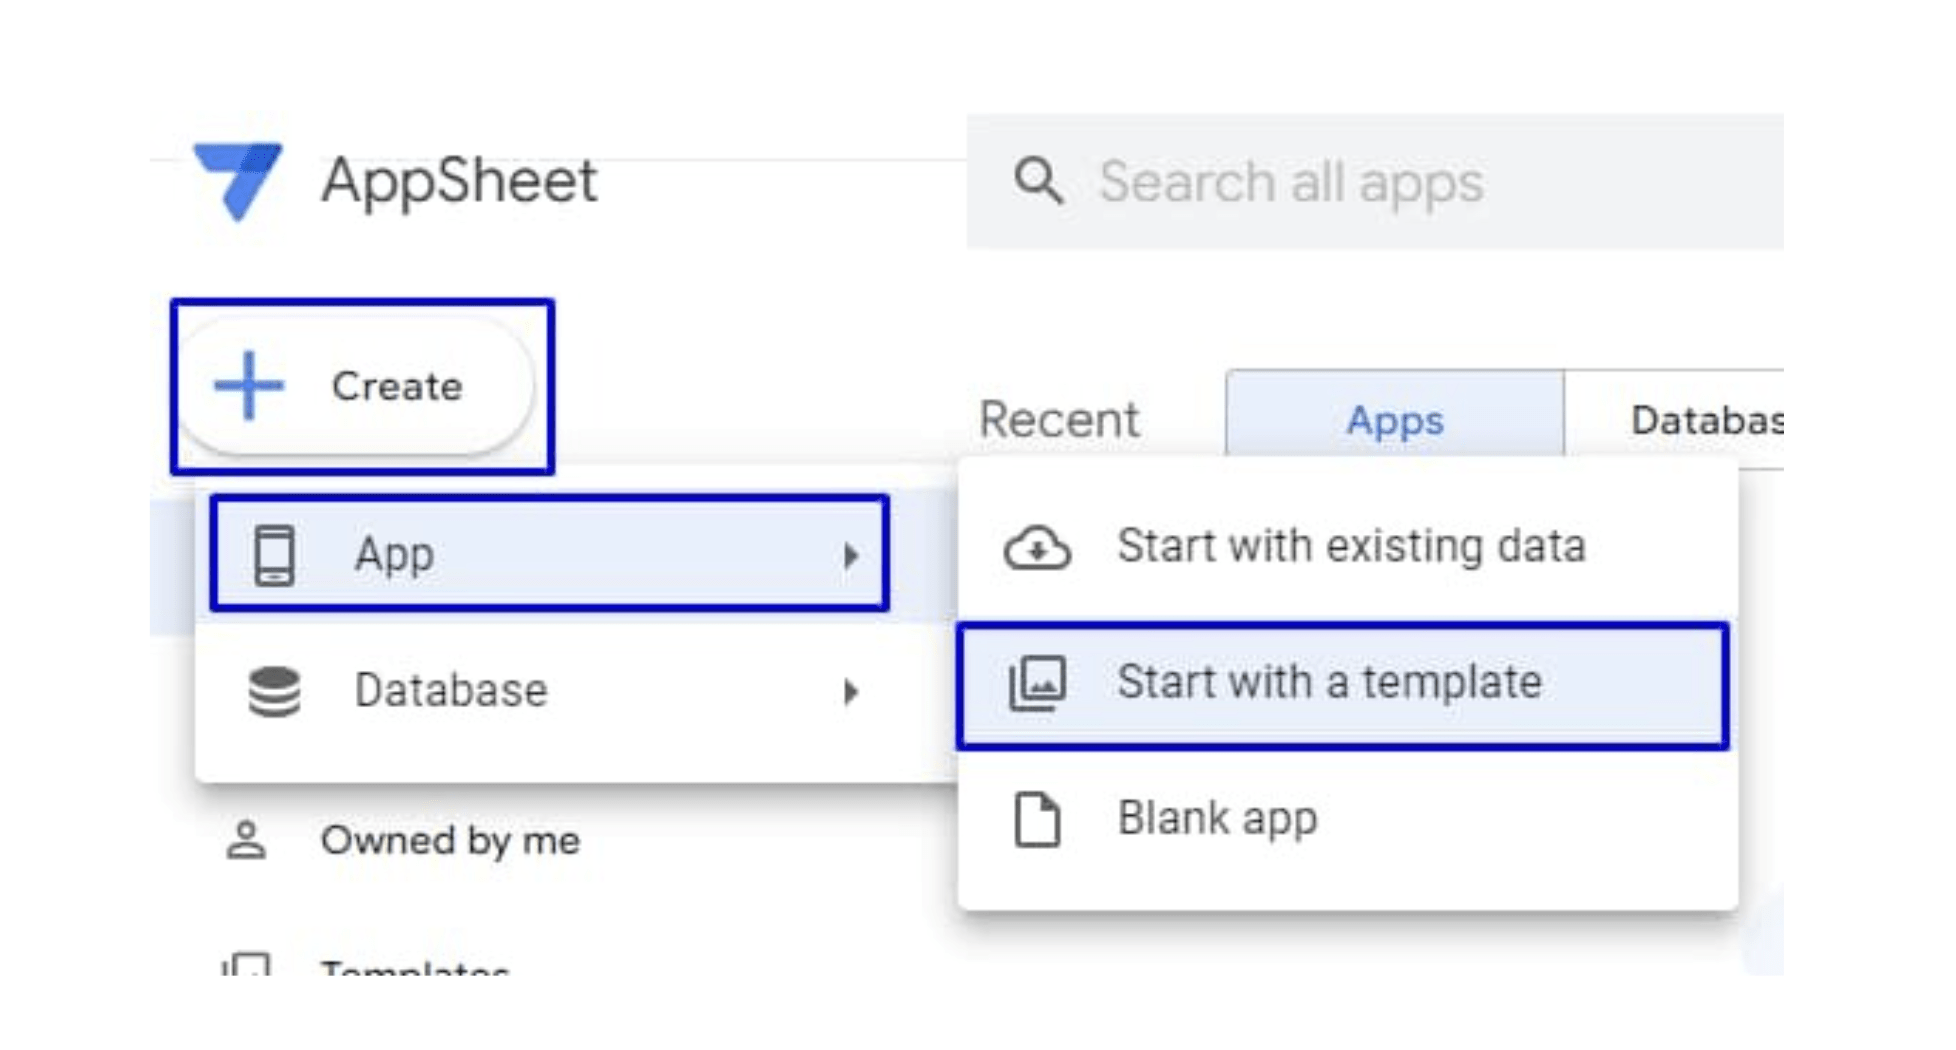This screenshot has height=1050, width=1956.
Task: Click the template gallery icon
Action: point(1037,684)
